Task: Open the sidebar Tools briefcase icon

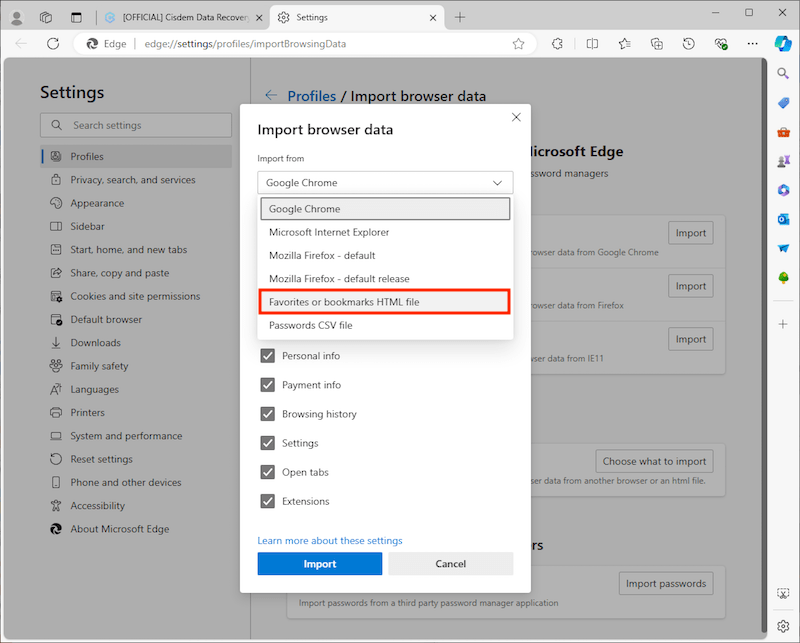Action: (x=783, y=133)
